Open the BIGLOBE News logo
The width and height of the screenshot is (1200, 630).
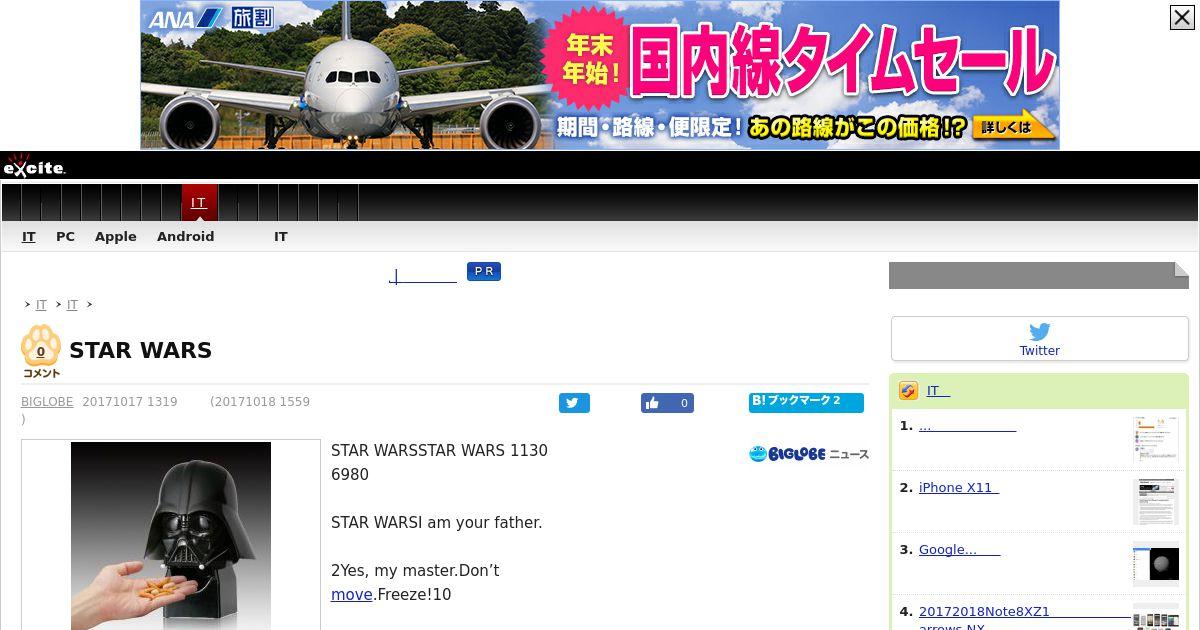click(x=809, y=454)
